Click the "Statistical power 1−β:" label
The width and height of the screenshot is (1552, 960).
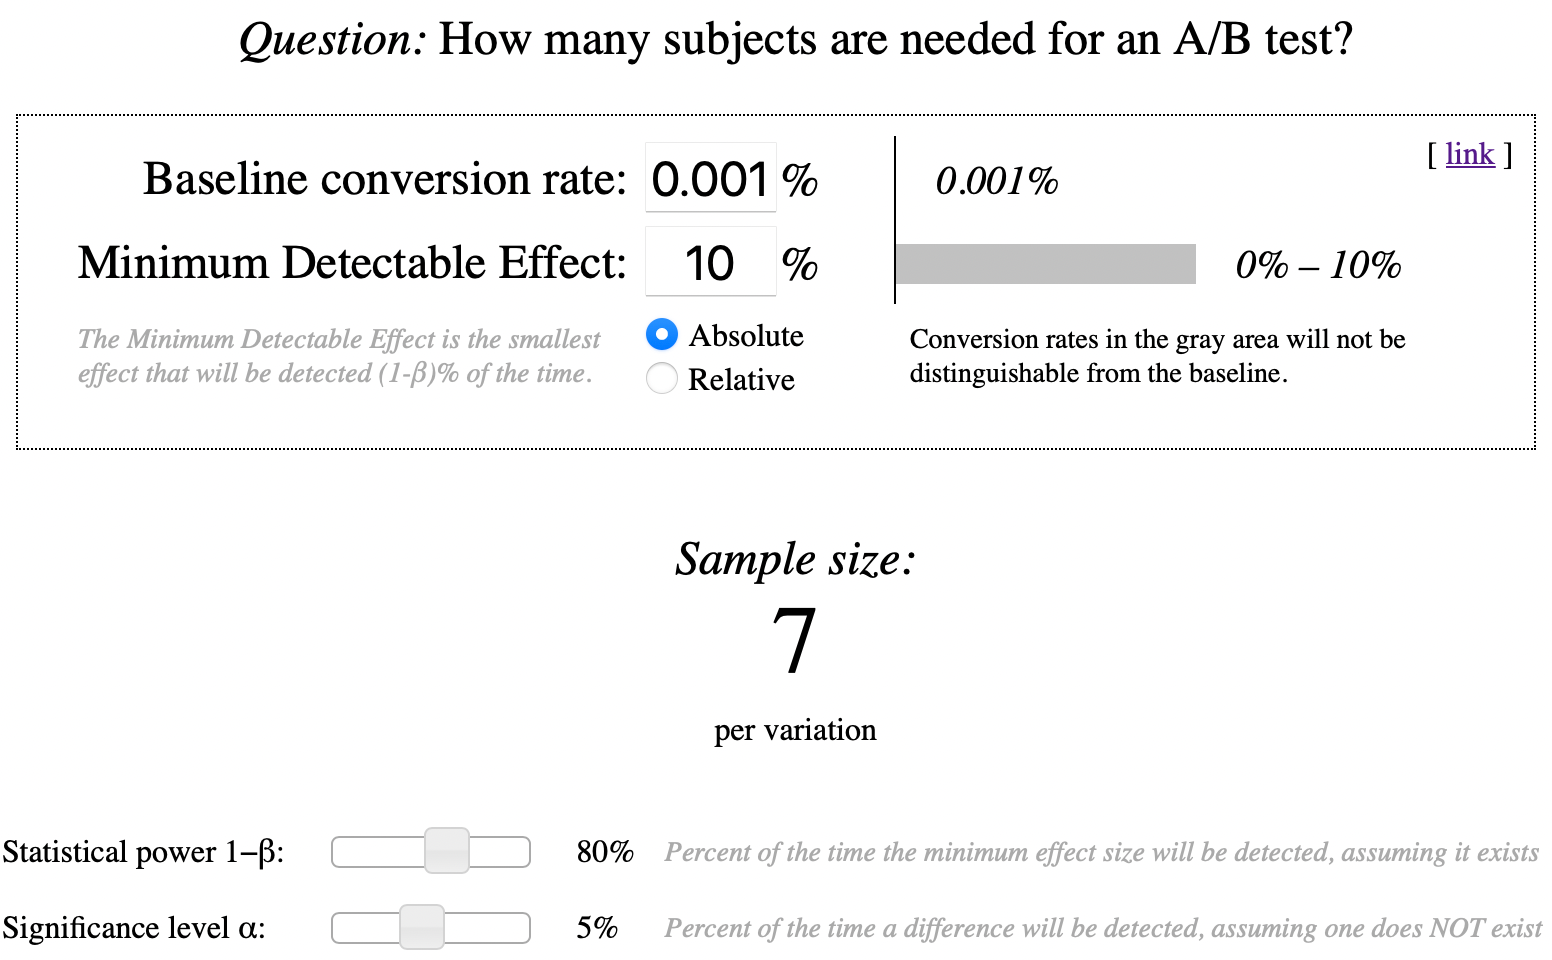point(143,852)
